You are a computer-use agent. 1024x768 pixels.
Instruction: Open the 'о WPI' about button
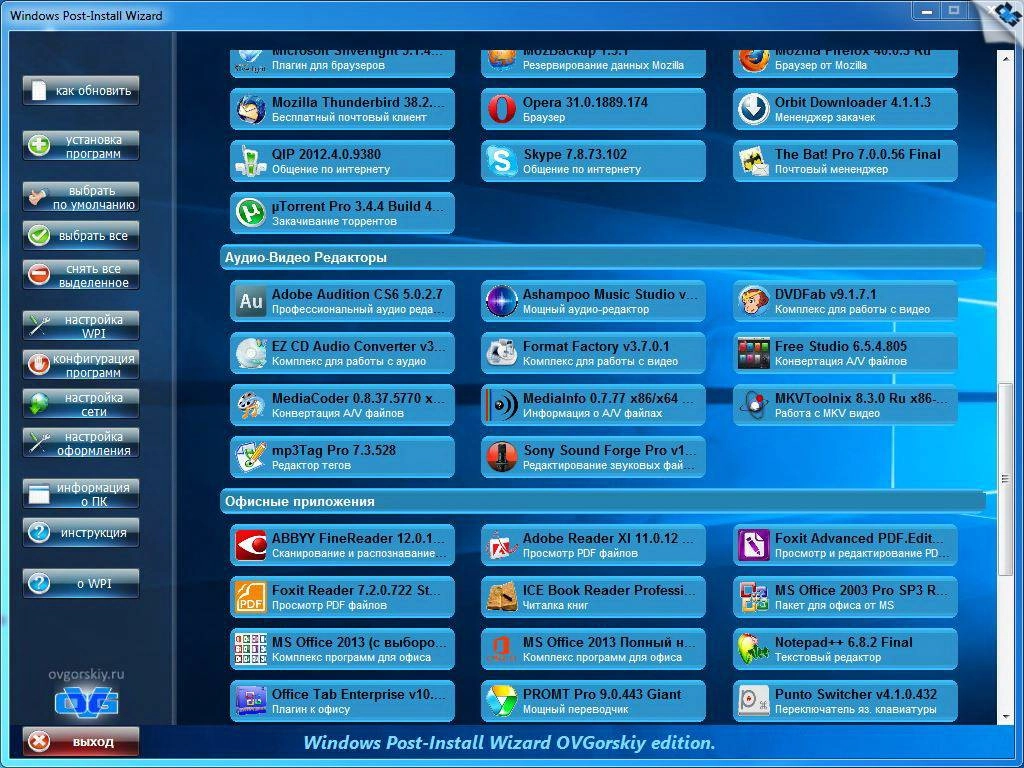point(81,584)
